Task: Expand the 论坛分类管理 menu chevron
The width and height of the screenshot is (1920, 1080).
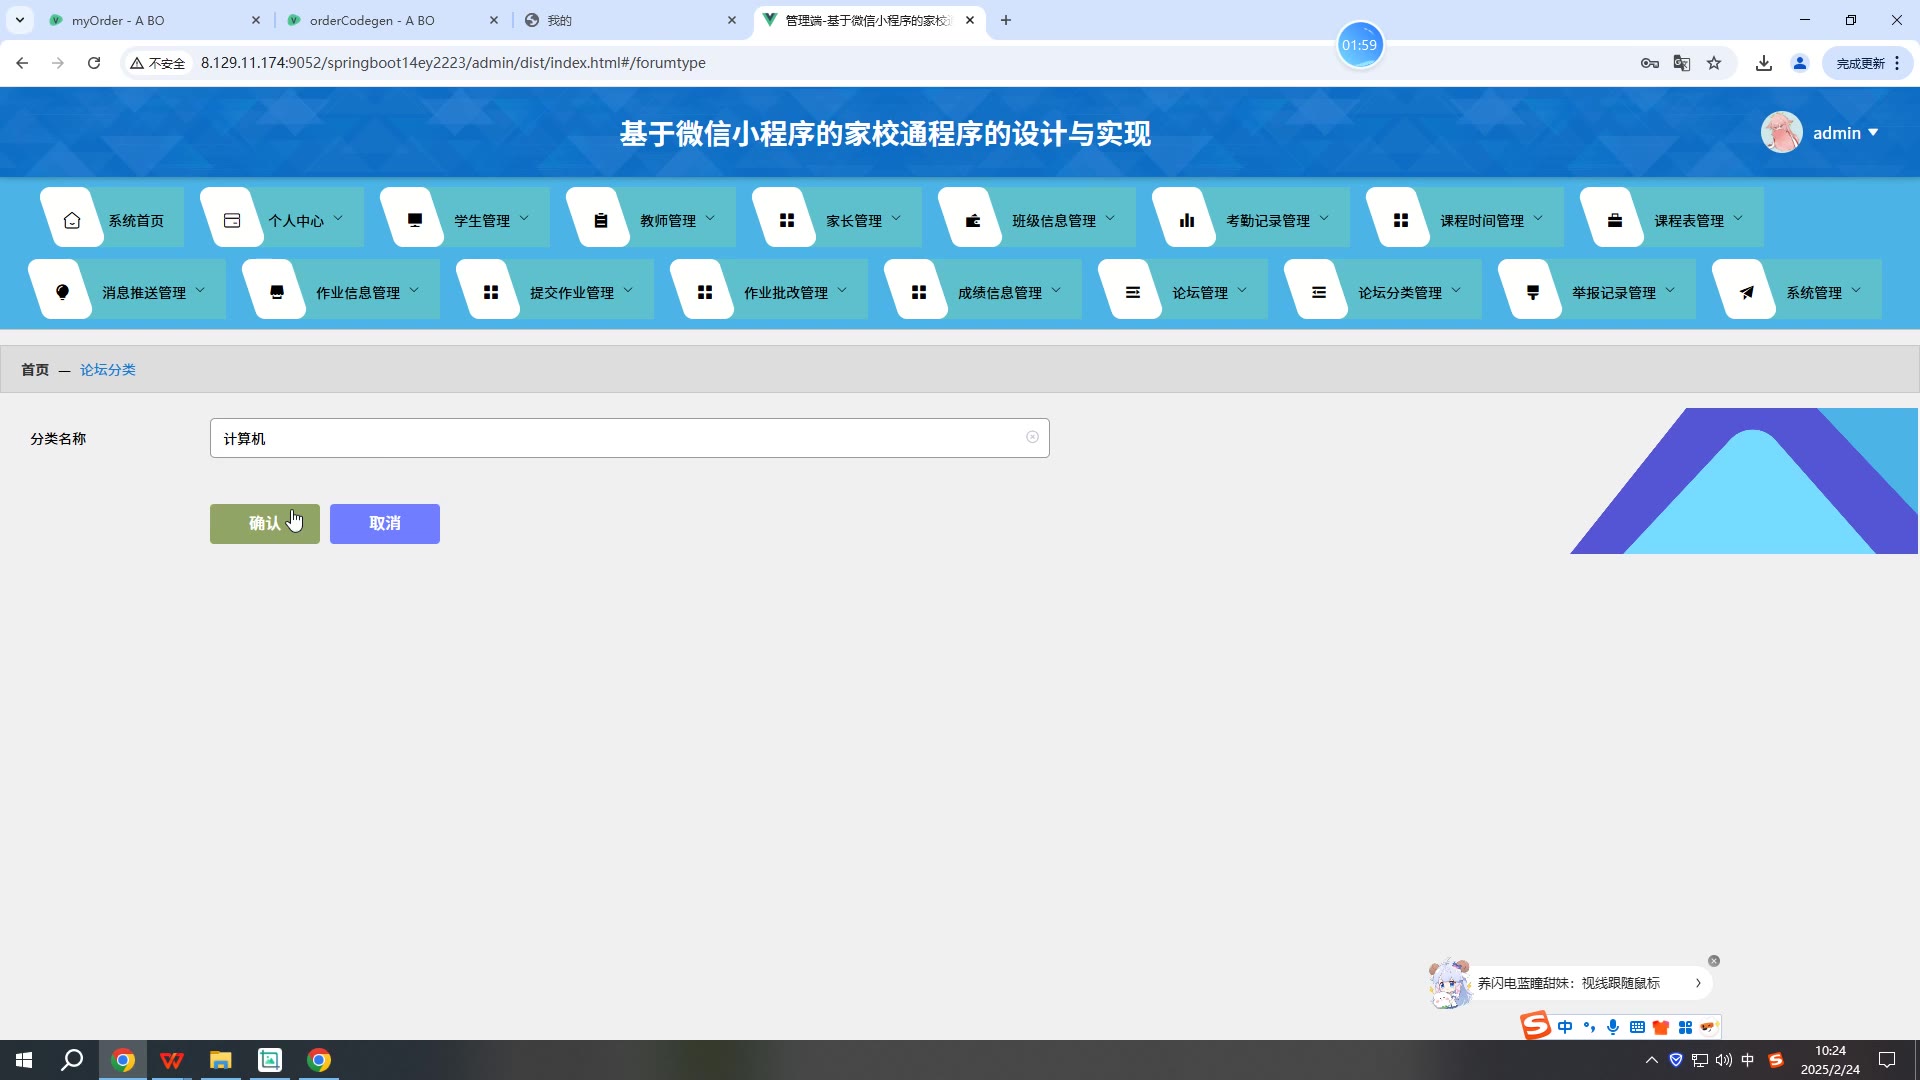Action: (x=1456, y=290)
